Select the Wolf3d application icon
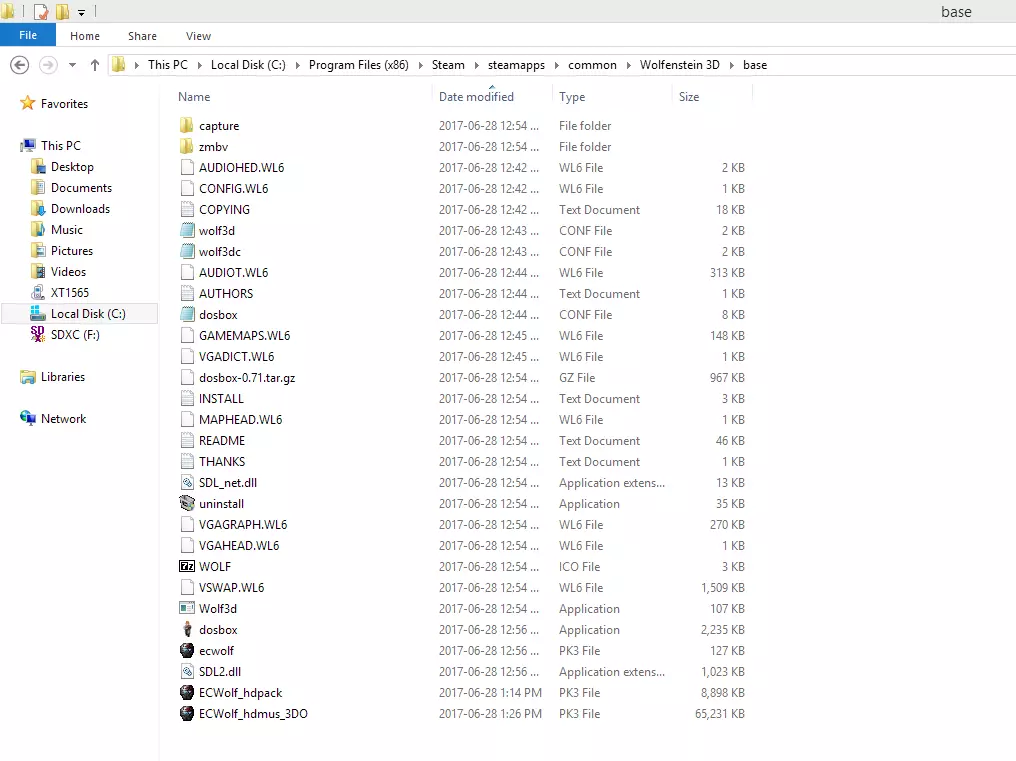The height and width of the screenshot is (761, 1016). point(187,608)
